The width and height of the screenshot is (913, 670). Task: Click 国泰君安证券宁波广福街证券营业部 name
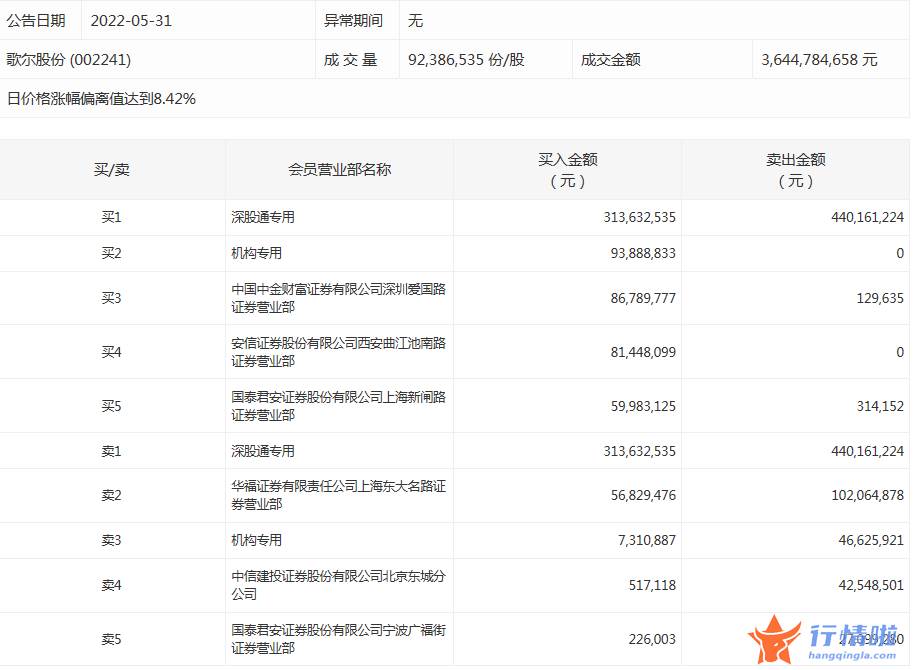coord(338,639)
